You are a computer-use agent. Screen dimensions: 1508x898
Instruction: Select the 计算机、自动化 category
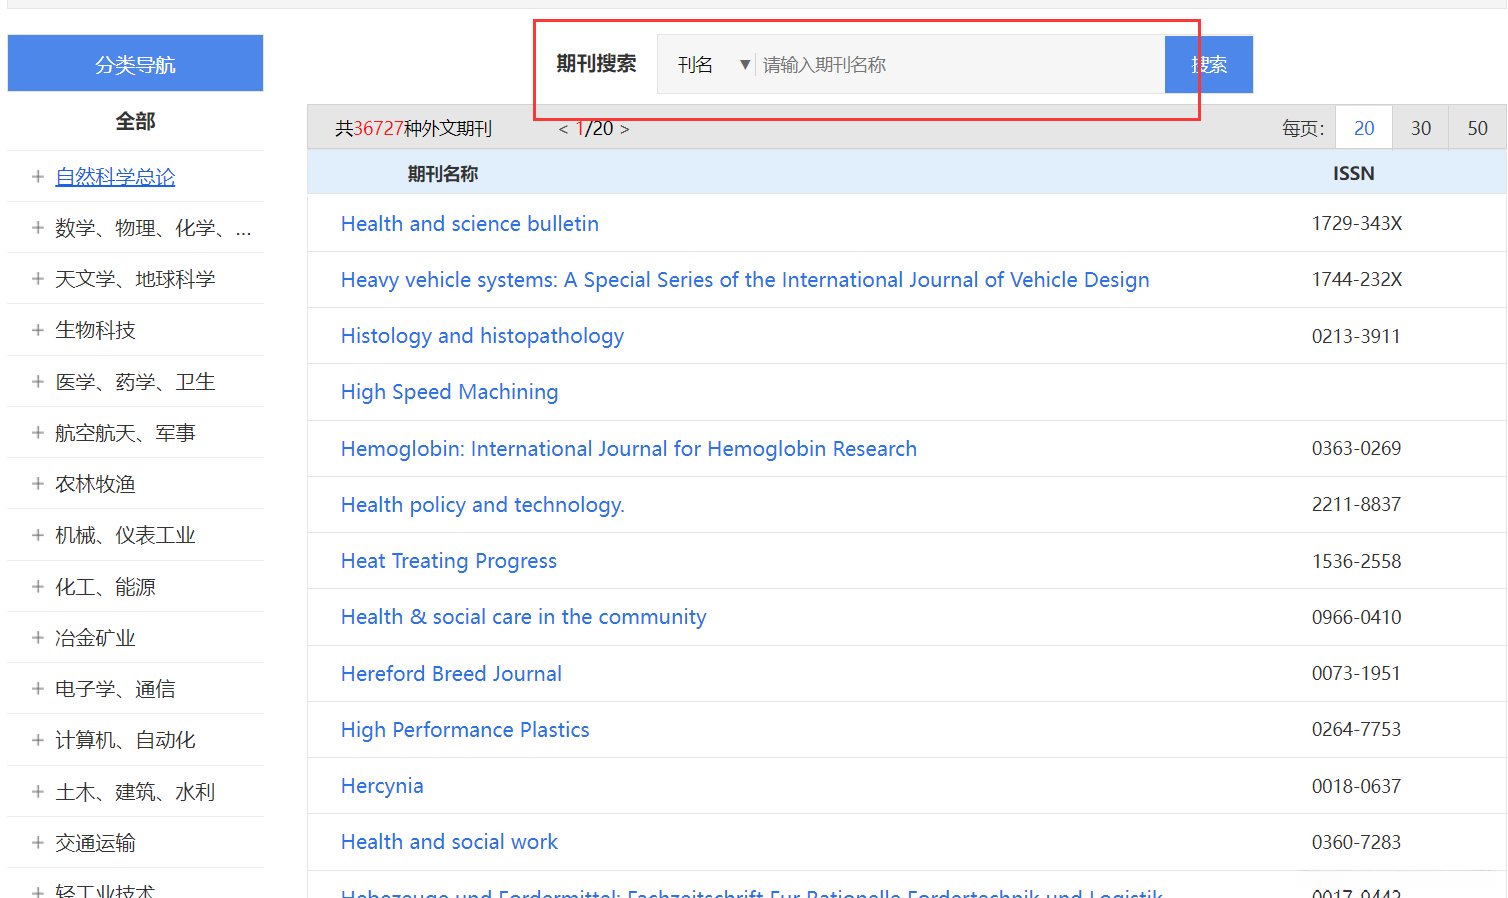pyautogui.click(x=125, y=740)
